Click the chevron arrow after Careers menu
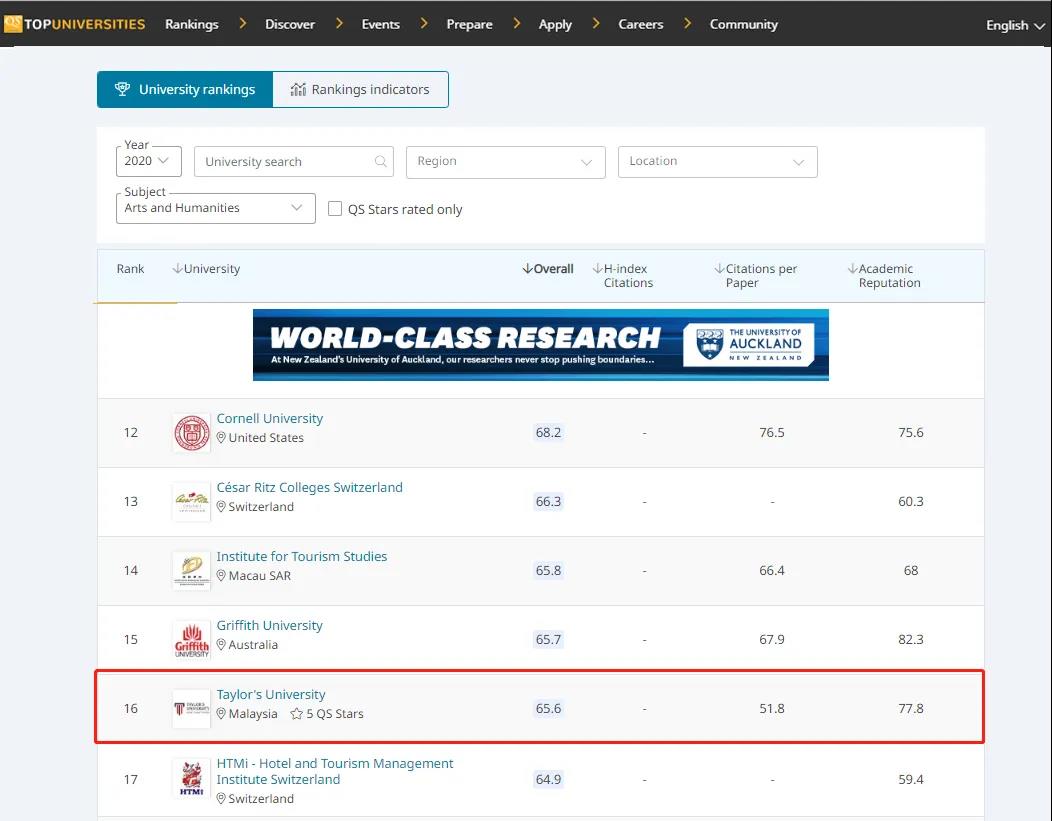This screenshot has height=821, width=1052. (687, 23)
